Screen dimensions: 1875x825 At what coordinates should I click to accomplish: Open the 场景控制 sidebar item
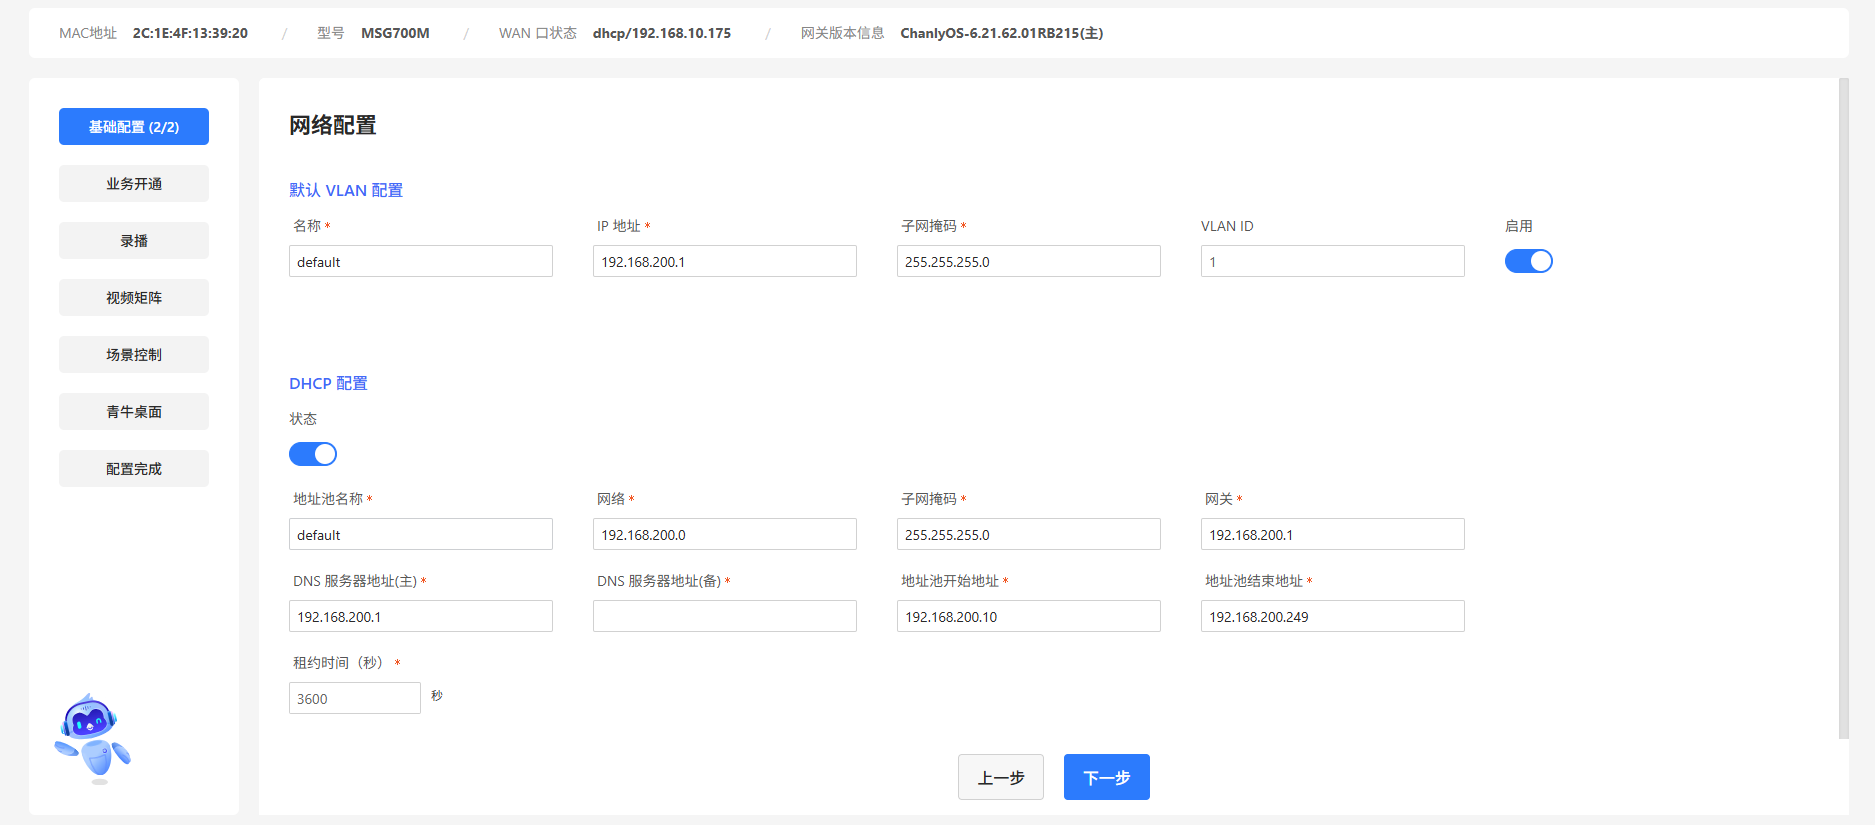tap(134, 355)
